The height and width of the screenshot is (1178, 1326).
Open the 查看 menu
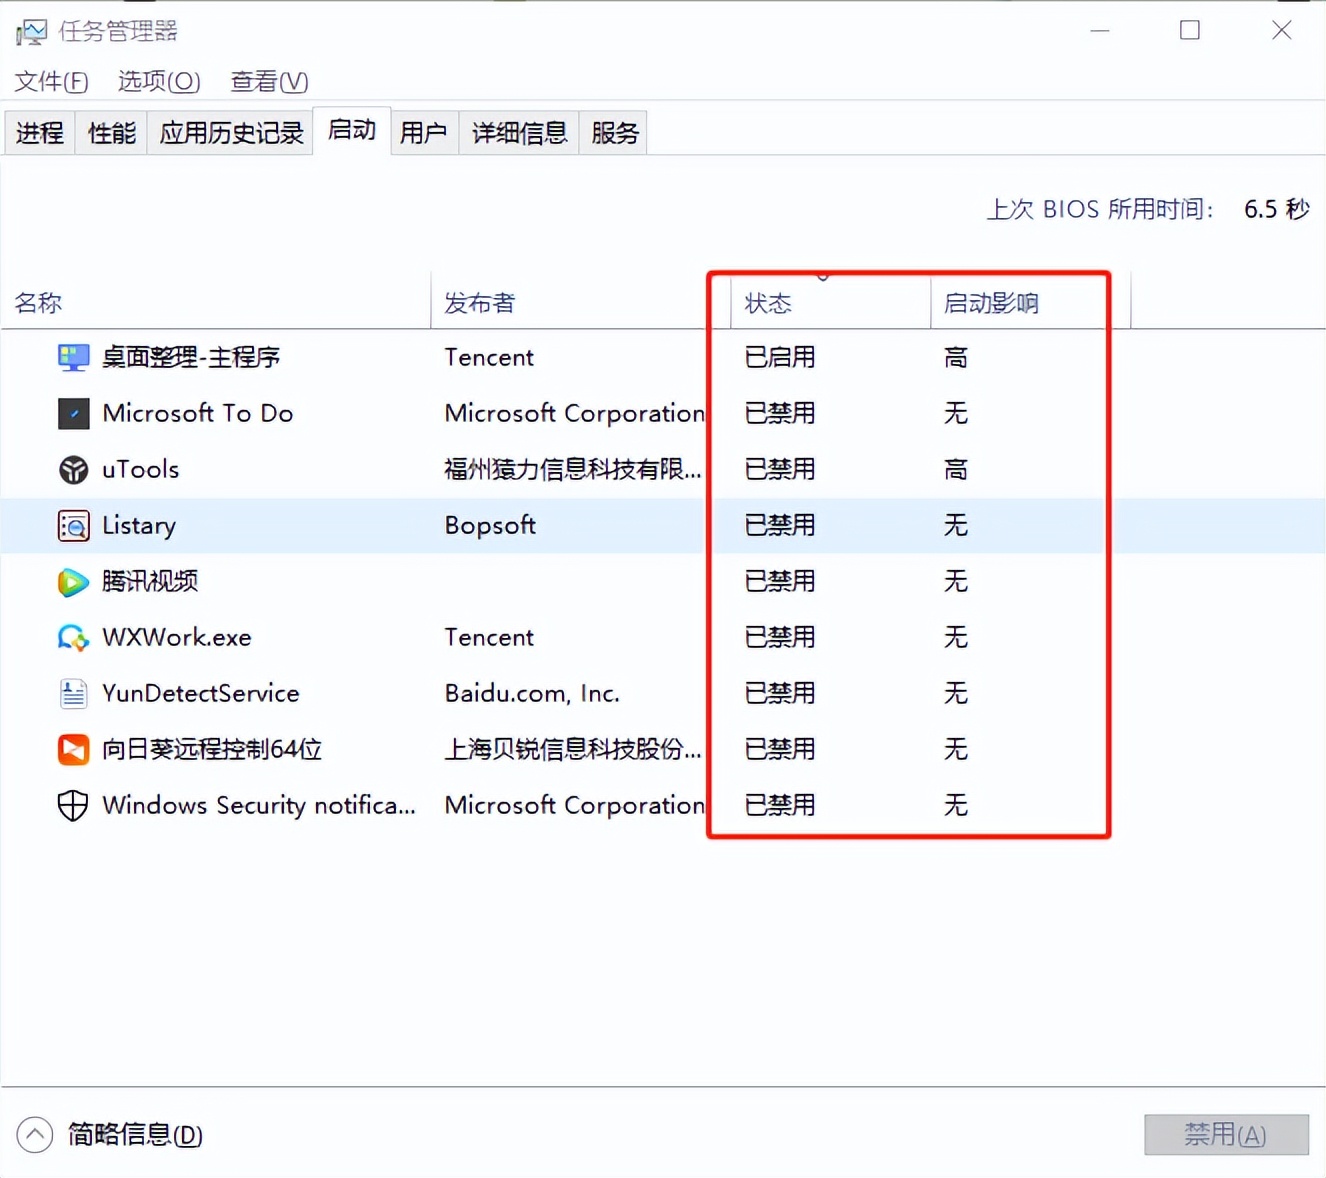[x=267, y=81]
